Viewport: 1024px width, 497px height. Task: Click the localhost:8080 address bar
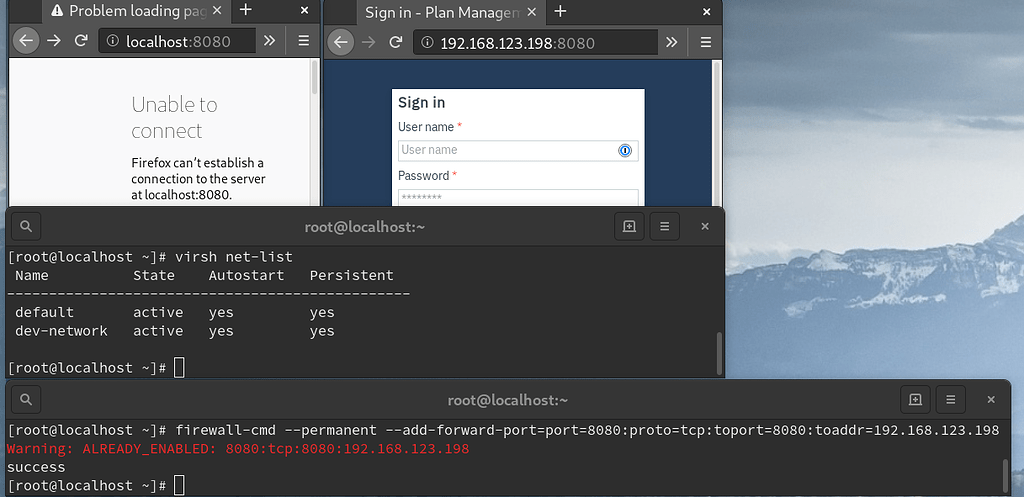coord(178,41)
